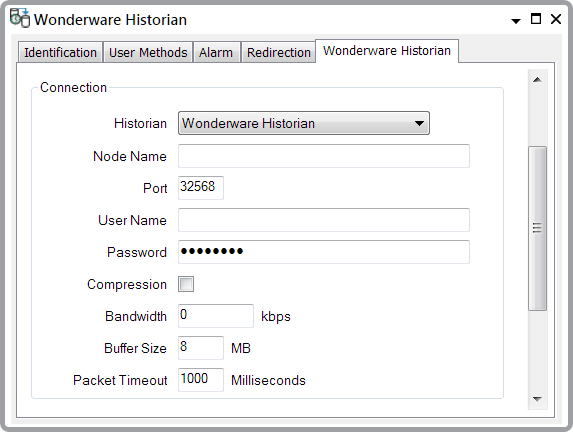
Task: Click the Wonderware Historian window icon
Action: point(20,18)
